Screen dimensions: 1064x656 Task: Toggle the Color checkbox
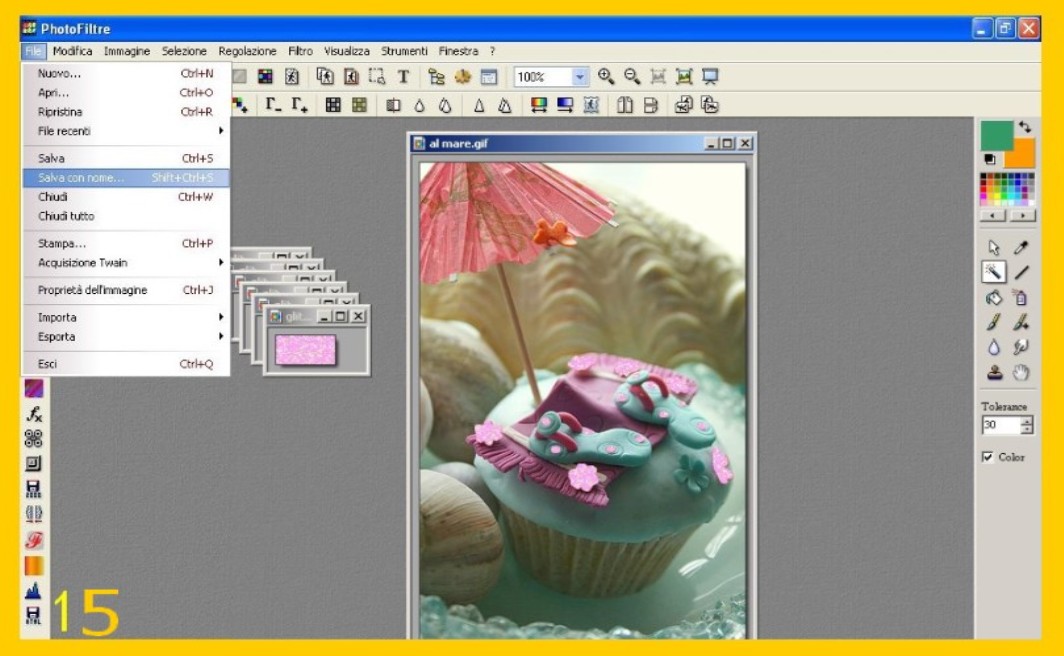click(x=987, y=457)
